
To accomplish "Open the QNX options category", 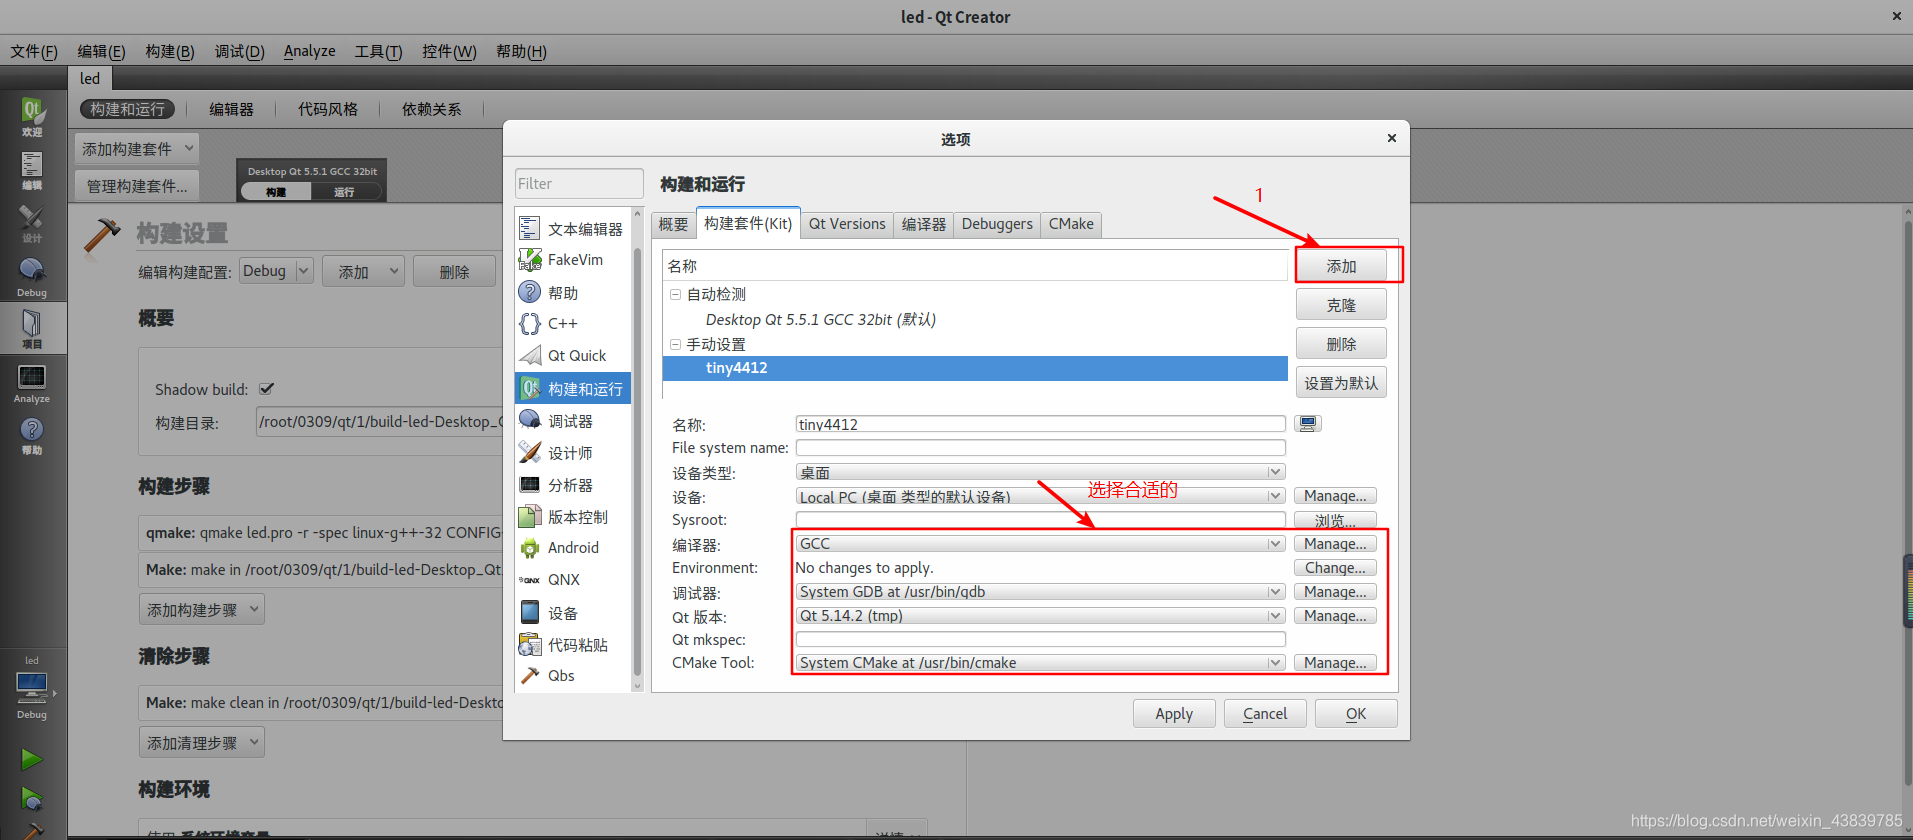I will point(573,580).
